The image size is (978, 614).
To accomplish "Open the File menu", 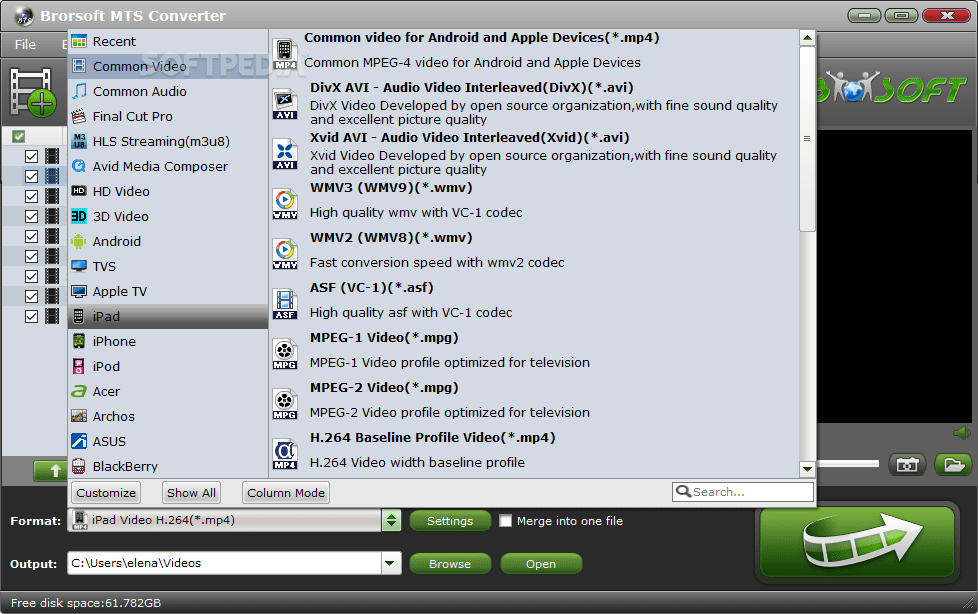I will coord(25,44).
